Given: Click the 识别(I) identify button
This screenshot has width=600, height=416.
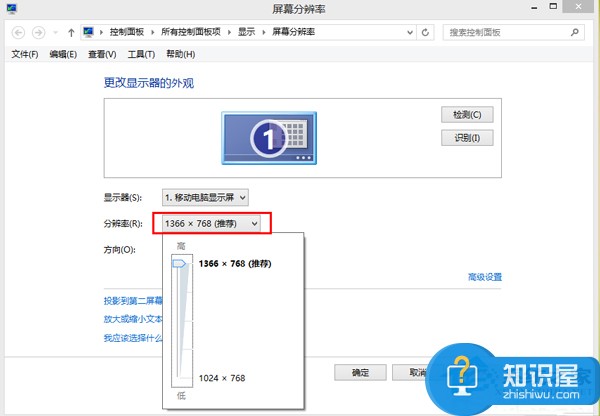Looking at the screenshot, I should 467,138.
